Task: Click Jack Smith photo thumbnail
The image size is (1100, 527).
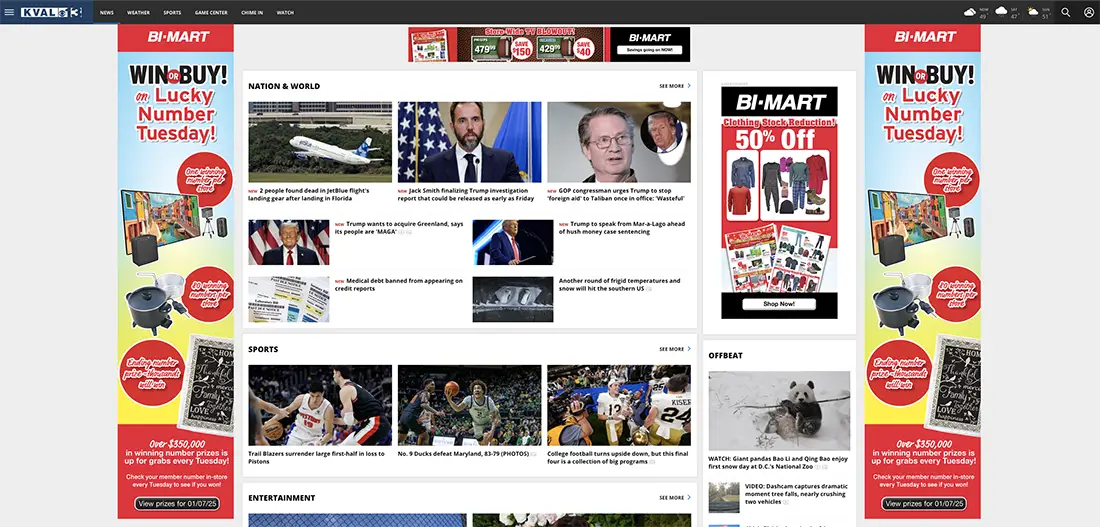Action: 469,142
